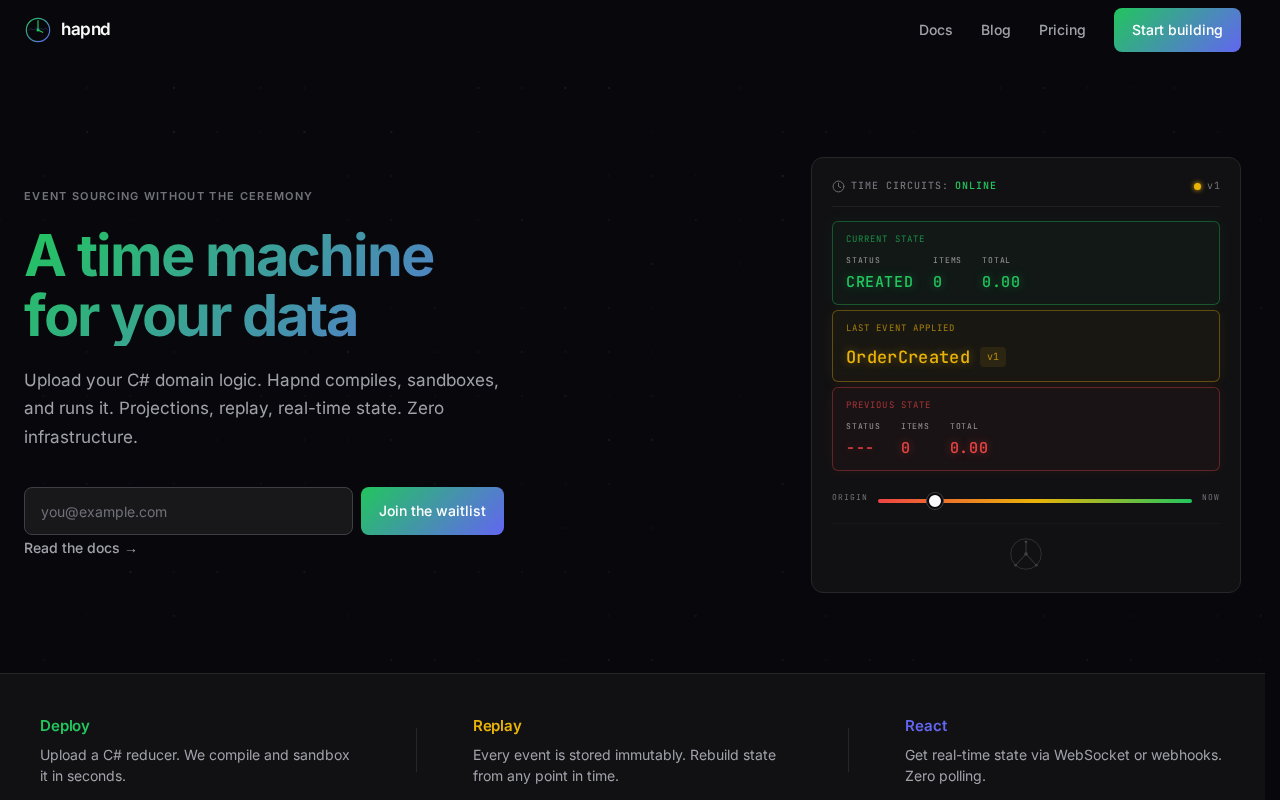Screen dimensions: 1280x800
Task: Click the Replay feature heading
Action: [497, 726]
